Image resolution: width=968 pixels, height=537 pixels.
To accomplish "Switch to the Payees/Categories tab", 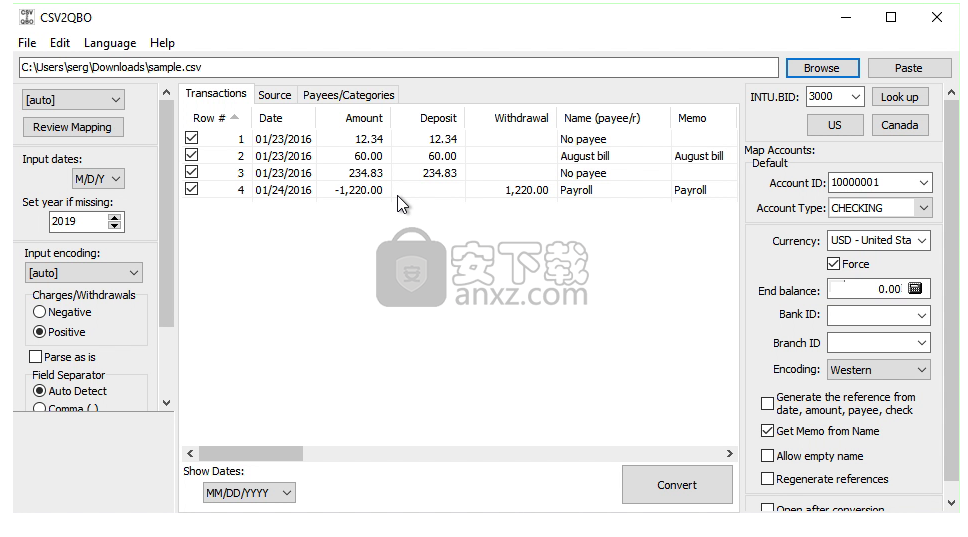I will (x=348, y=95).
